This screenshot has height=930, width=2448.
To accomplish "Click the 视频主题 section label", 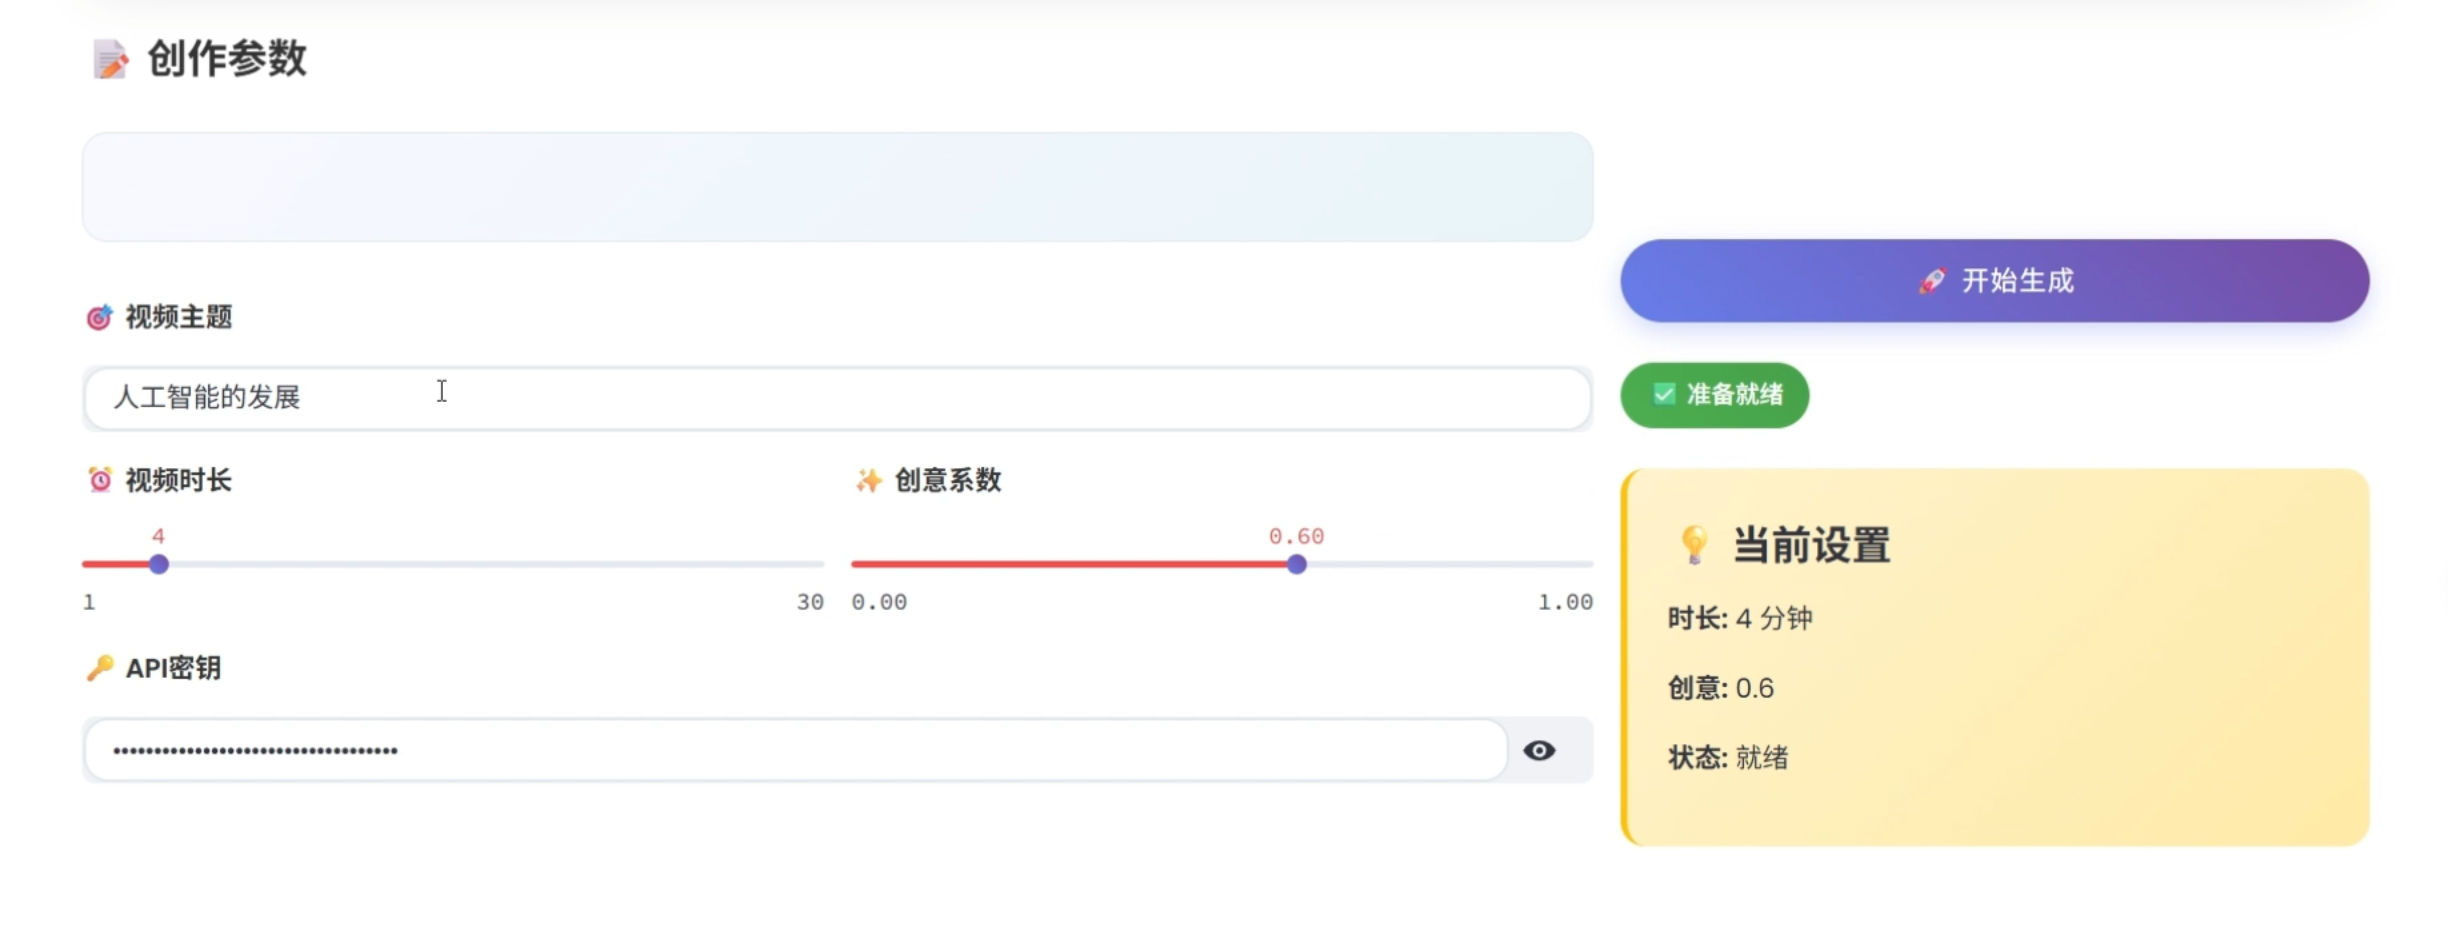I will pos(177,317).
